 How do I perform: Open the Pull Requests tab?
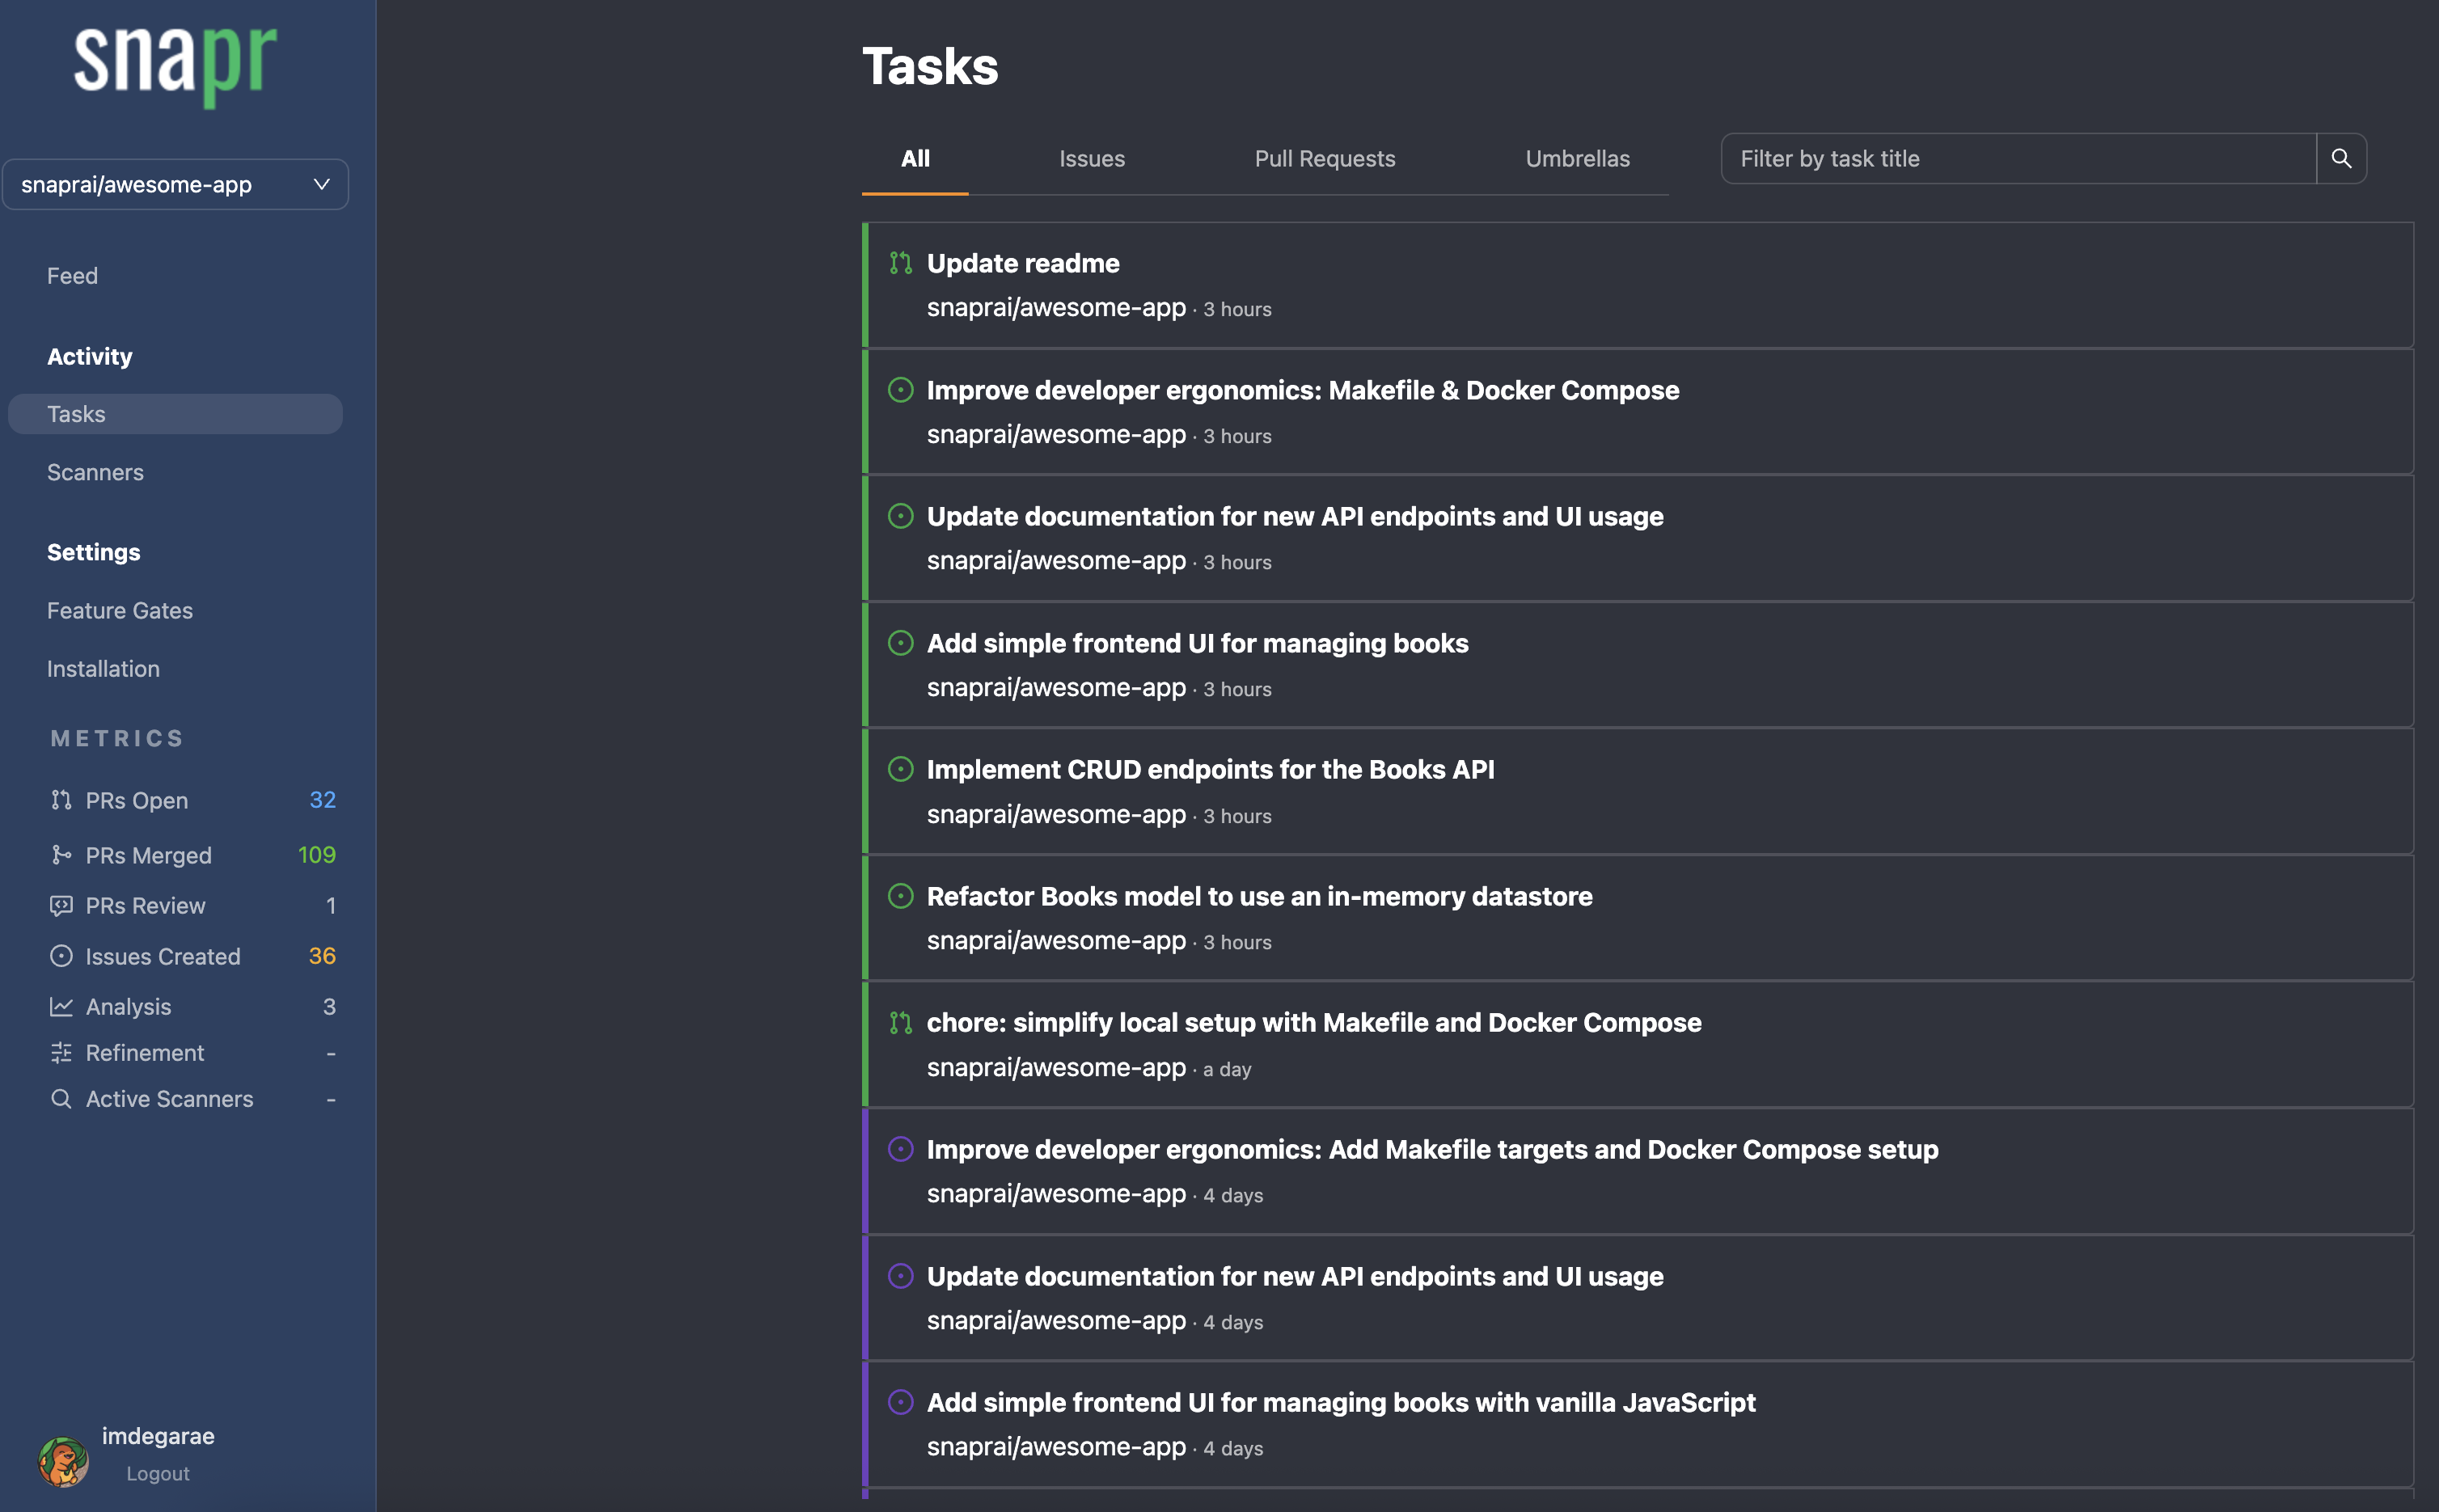point(1324,158)
